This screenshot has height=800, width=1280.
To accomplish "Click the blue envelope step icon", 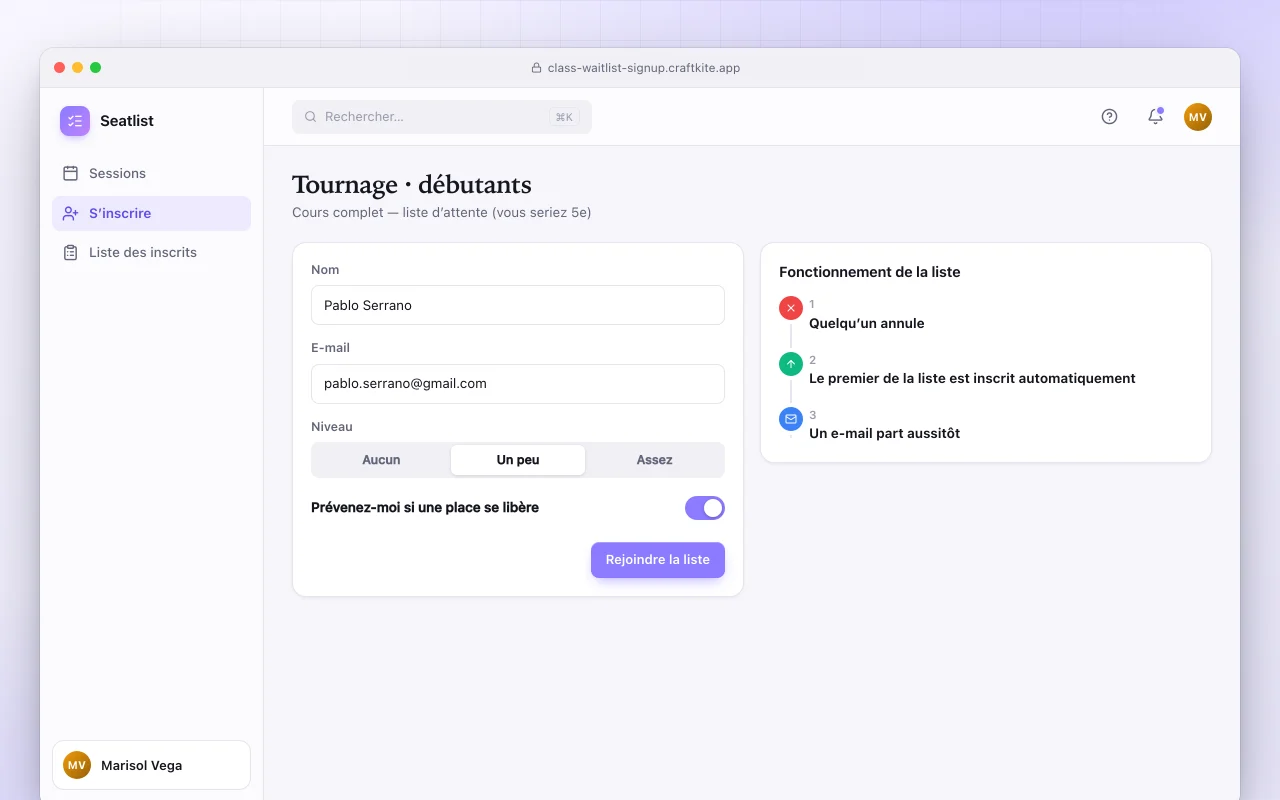I will (x=791, y=419).
